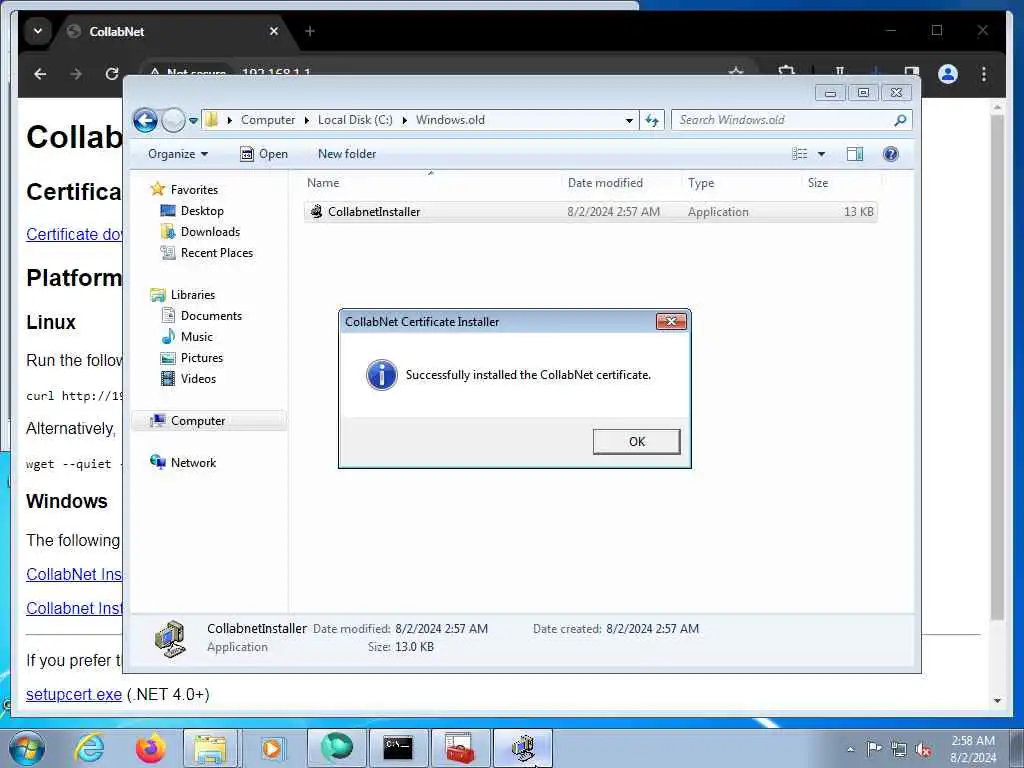Click Open in the Explorer toolbar
The image size is (1024, 768).
point(264,154)
